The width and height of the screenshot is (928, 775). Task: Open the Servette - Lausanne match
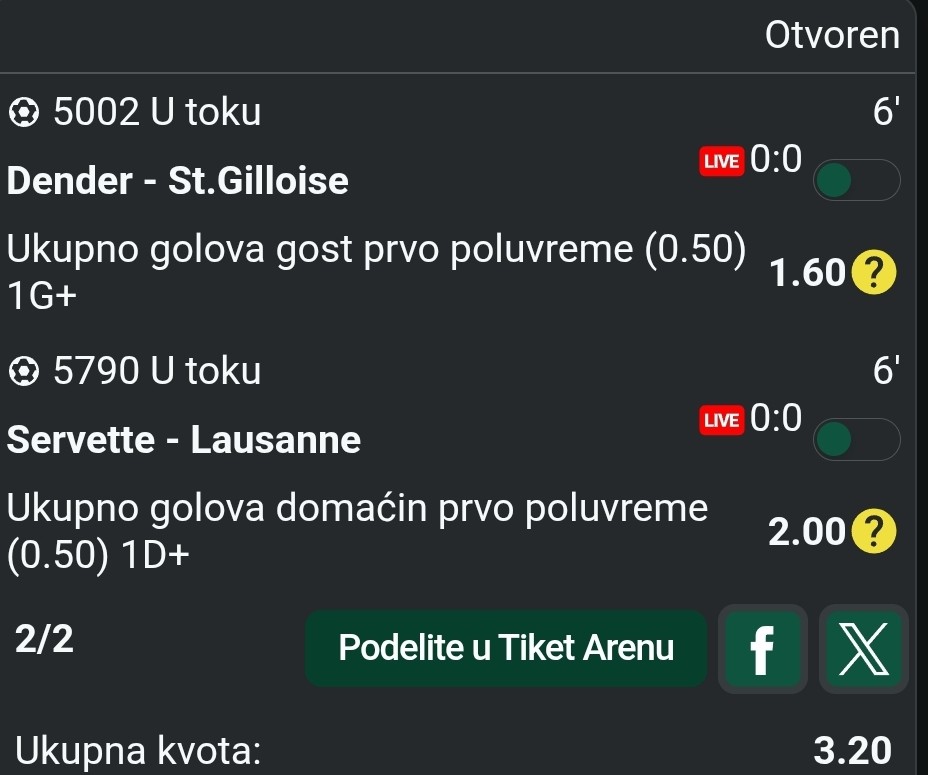pyautogui.click(x=184, y=440)
